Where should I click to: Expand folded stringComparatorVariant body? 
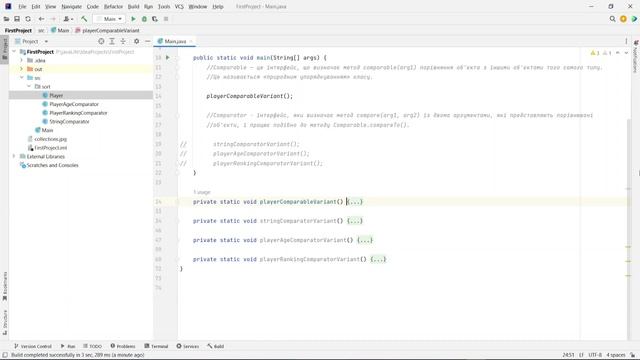pos(355,221)
